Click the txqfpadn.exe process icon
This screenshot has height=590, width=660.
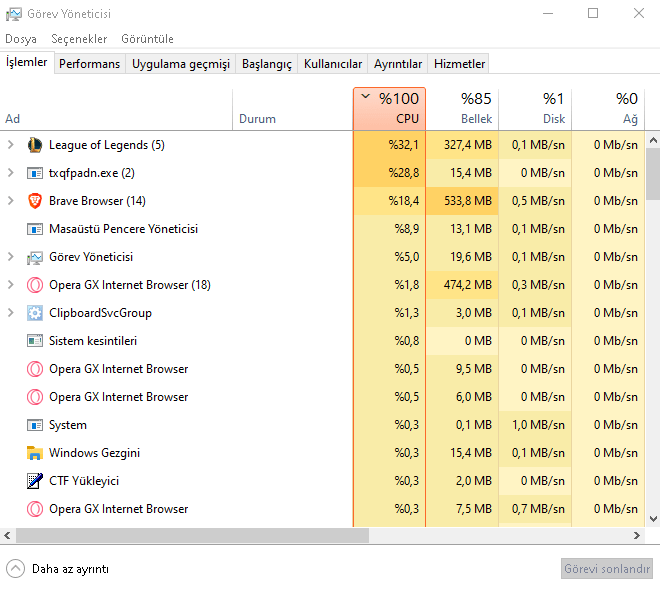35,173
